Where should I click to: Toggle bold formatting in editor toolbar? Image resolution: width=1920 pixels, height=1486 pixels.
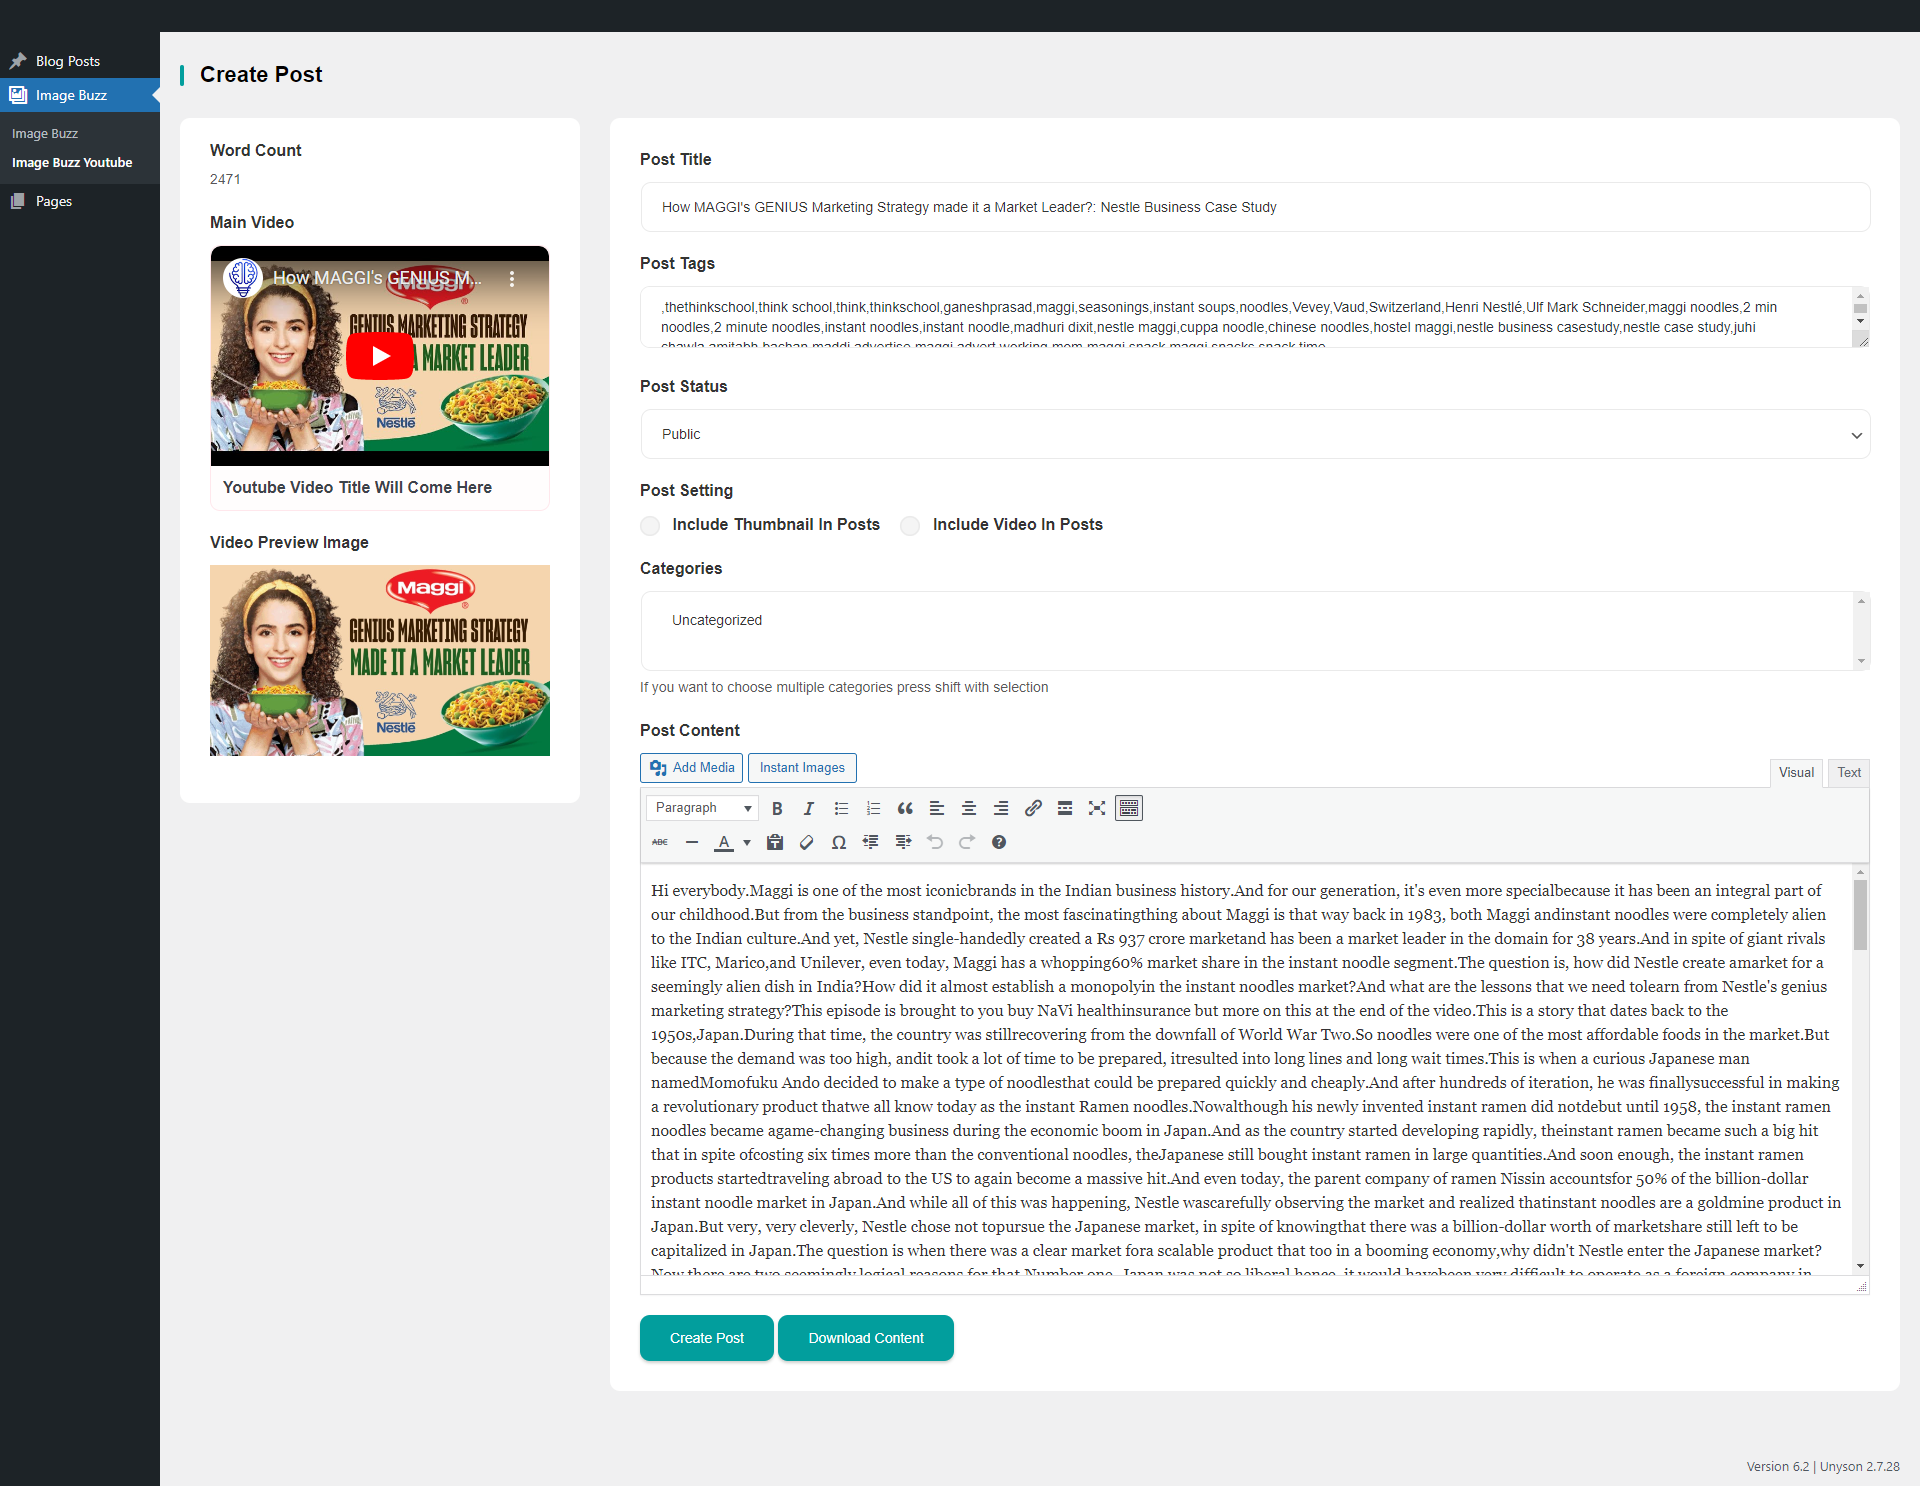point(777,808)
